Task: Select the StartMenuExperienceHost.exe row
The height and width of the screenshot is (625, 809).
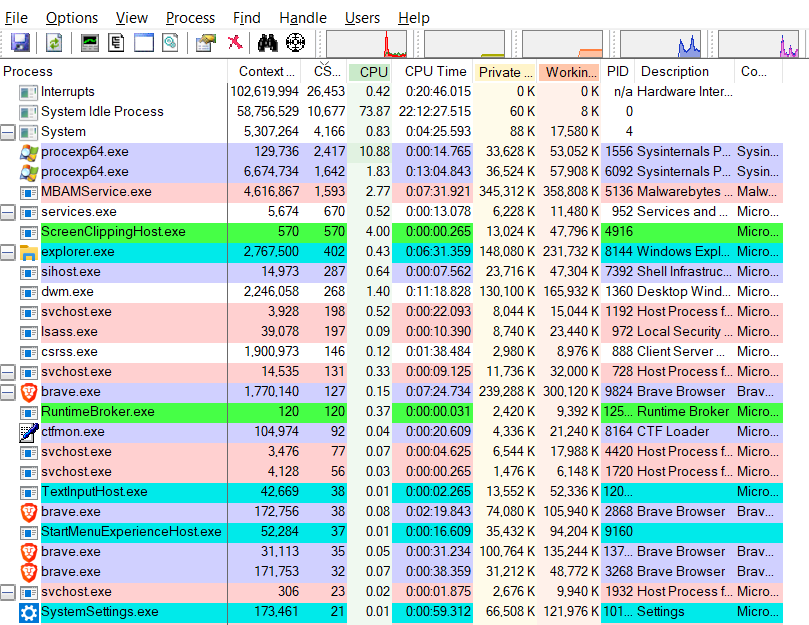Action: [391, 532]
